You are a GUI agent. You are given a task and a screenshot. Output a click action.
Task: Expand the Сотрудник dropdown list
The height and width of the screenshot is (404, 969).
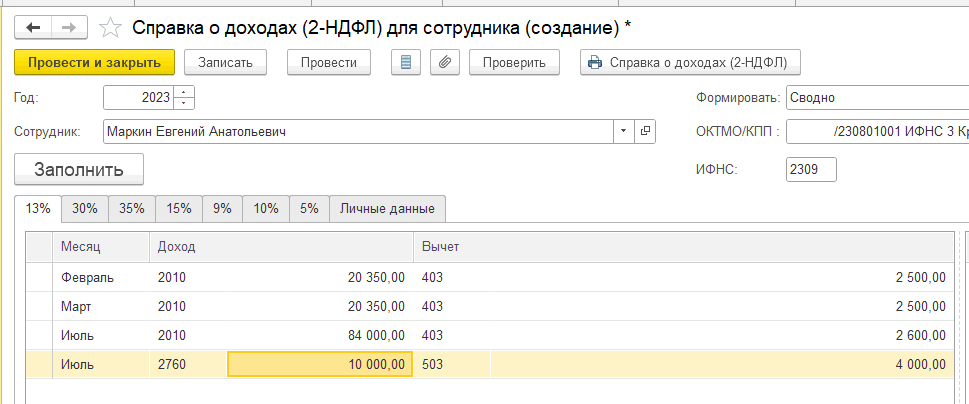(623, 131)
